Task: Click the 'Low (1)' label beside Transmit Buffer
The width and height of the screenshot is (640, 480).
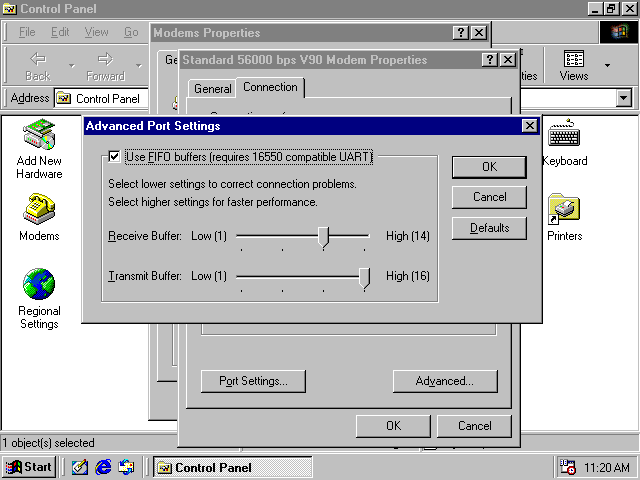Action: pyautogui.click(x=209, y=276)
